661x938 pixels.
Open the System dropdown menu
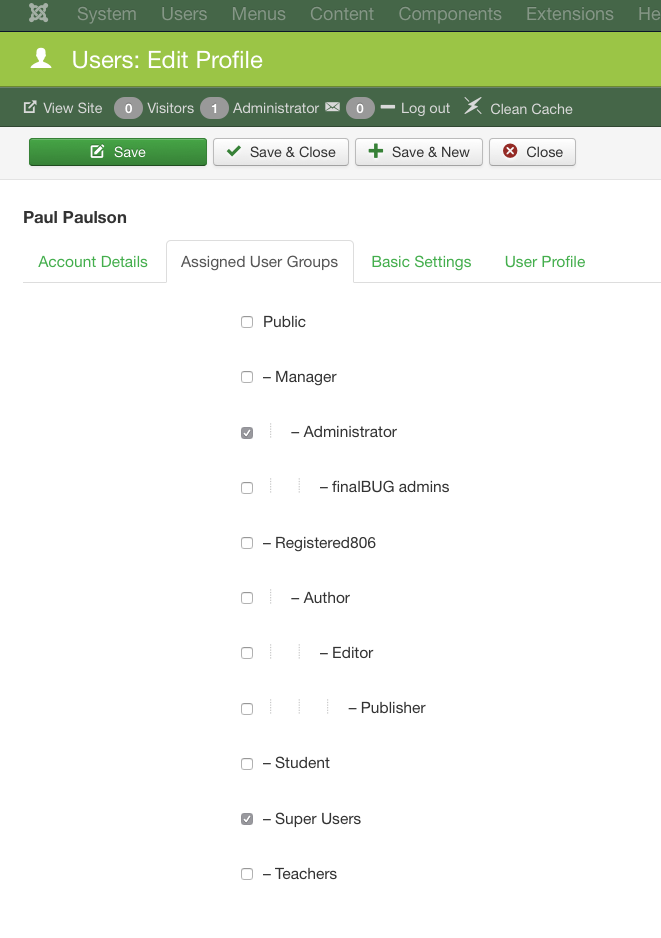pyautogui.click(x=107, y=14)
